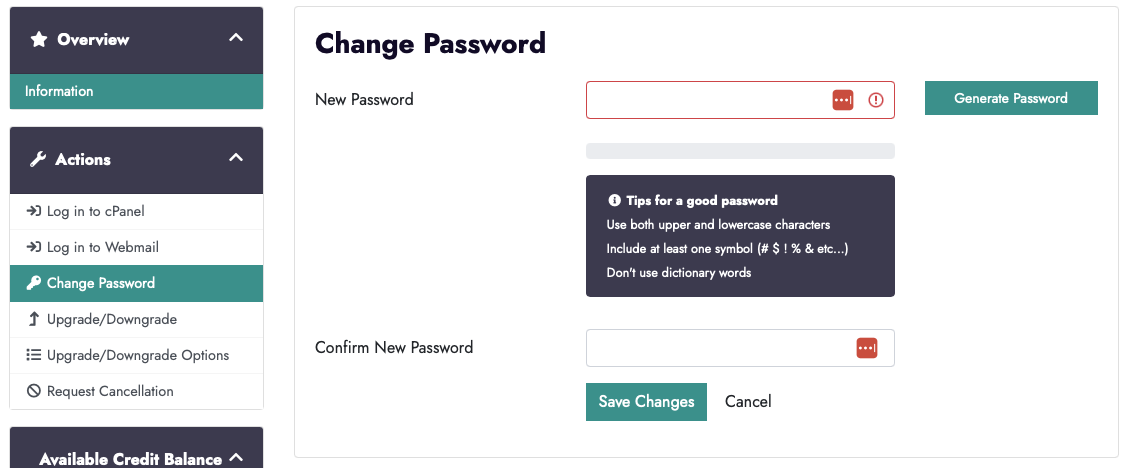Cancel the password change
Screen dimensions: 1129x468
[748, 402]
